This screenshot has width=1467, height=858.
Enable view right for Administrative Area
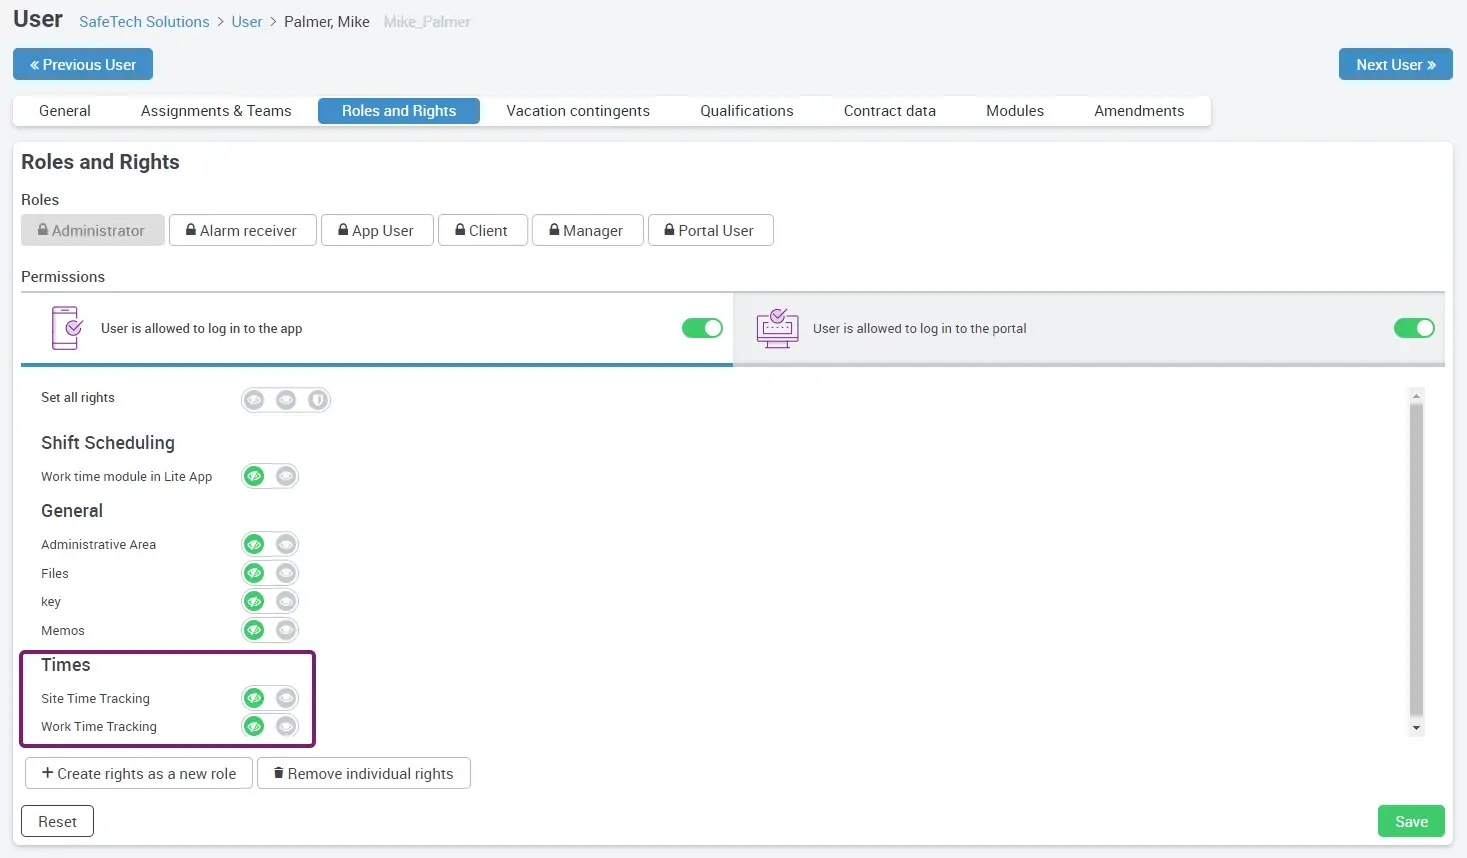[286, 544]
